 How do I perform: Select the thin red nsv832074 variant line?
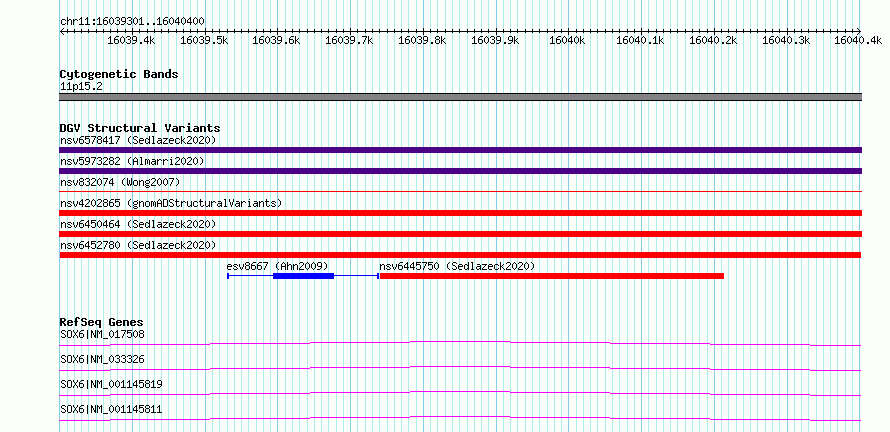pos(460,192)
